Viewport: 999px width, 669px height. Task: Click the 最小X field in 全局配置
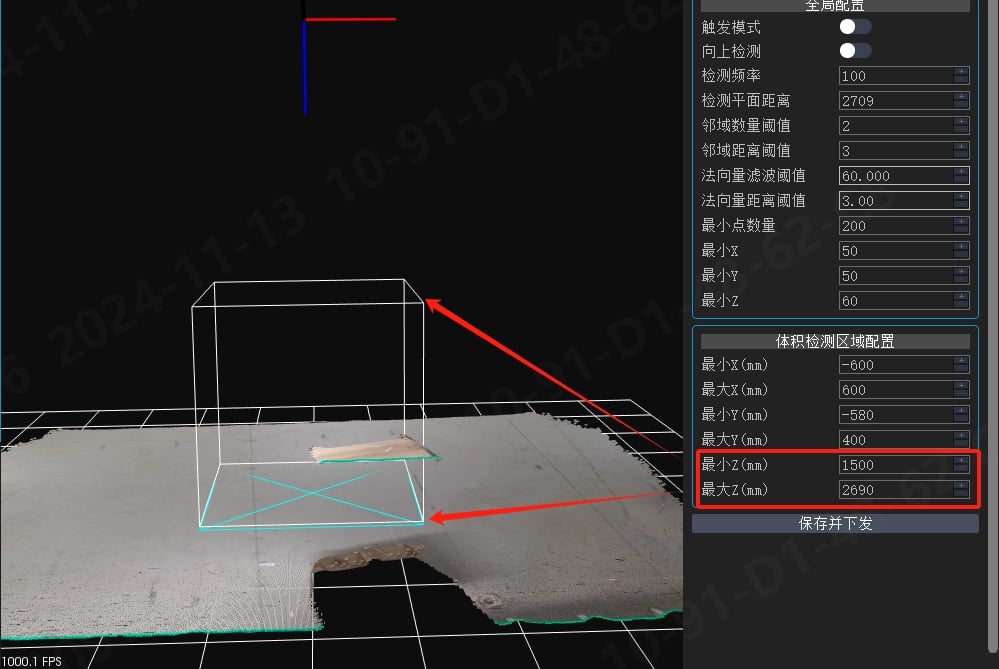pyautogui.click(x=903, y=251)
